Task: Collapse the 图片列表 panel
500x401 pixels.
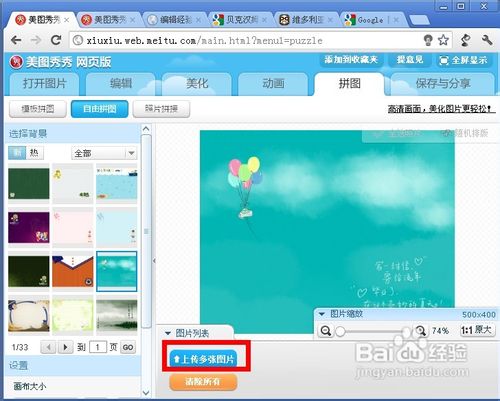Action: point(168,333)
